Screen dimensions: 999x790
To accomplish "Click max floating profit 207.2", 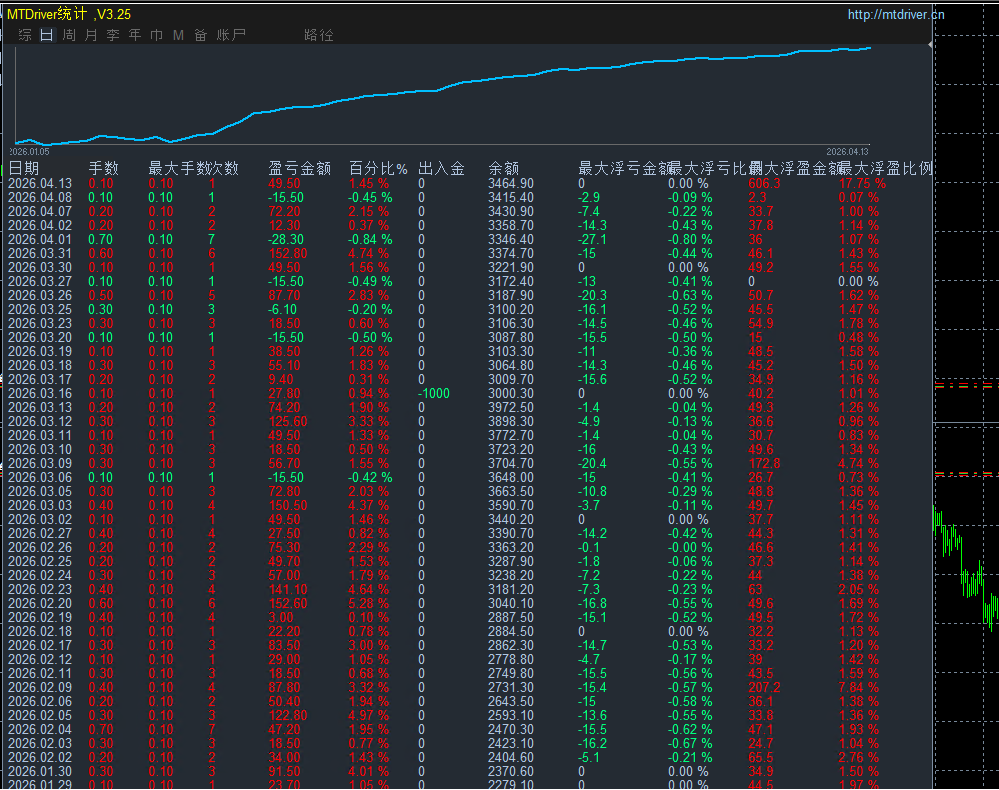I will (764, 687).
